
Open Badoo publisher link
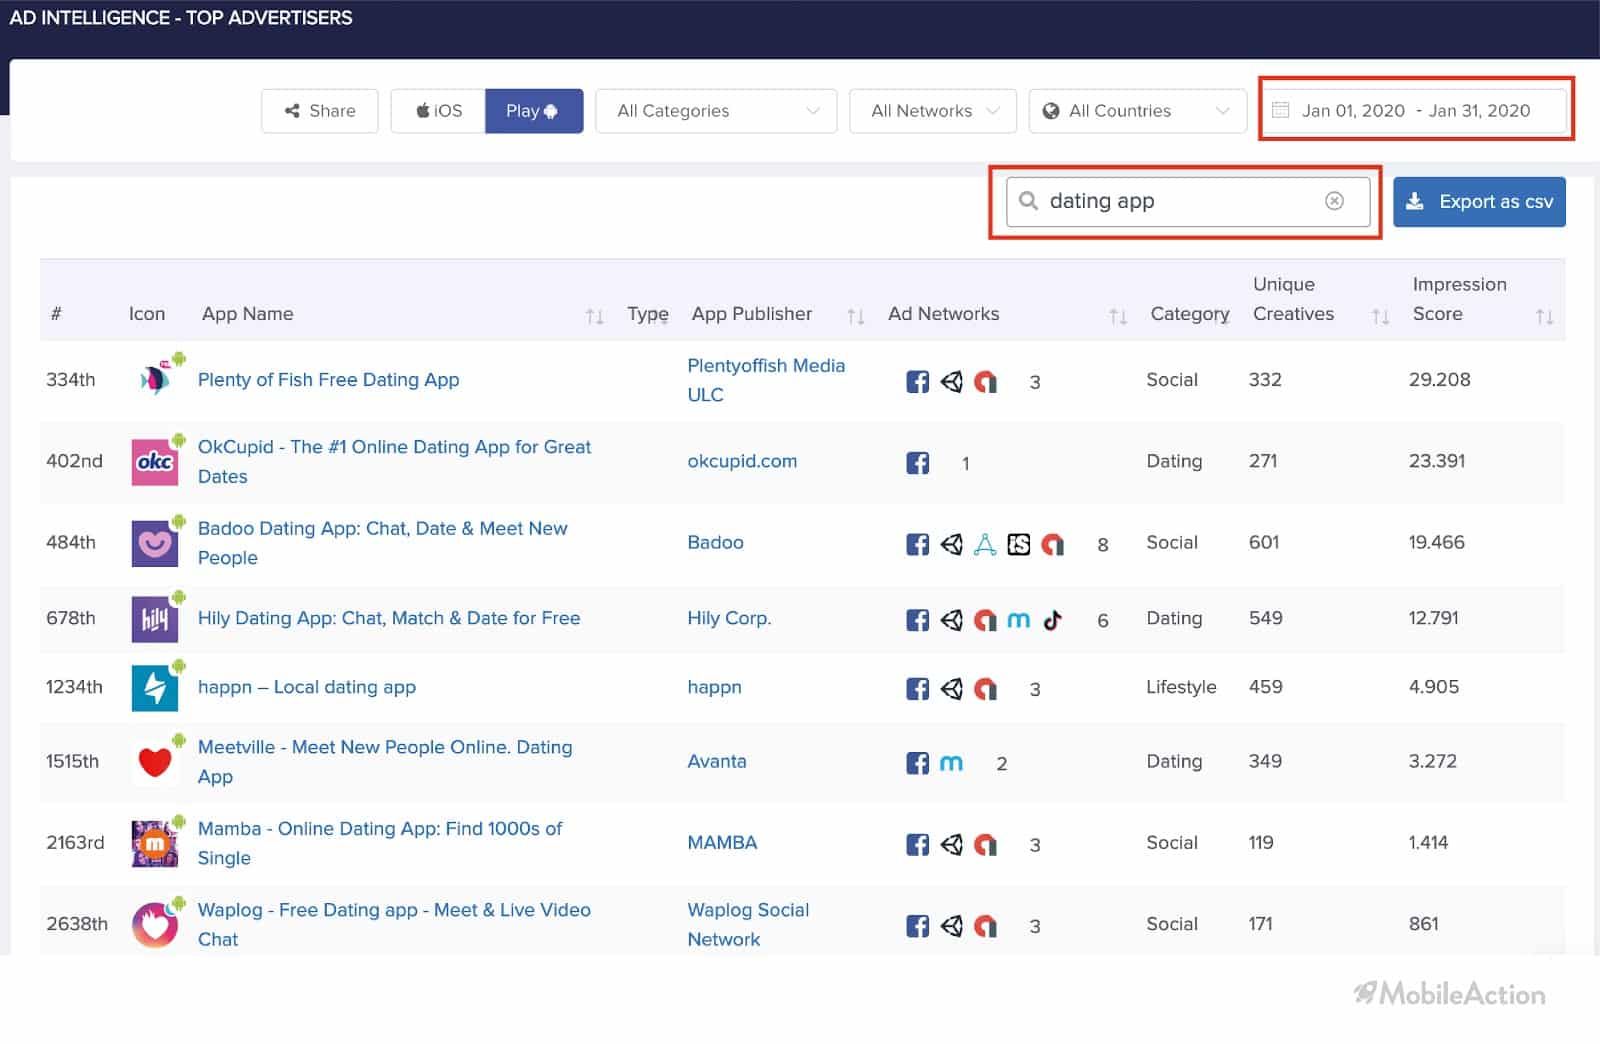pos(715,542)
